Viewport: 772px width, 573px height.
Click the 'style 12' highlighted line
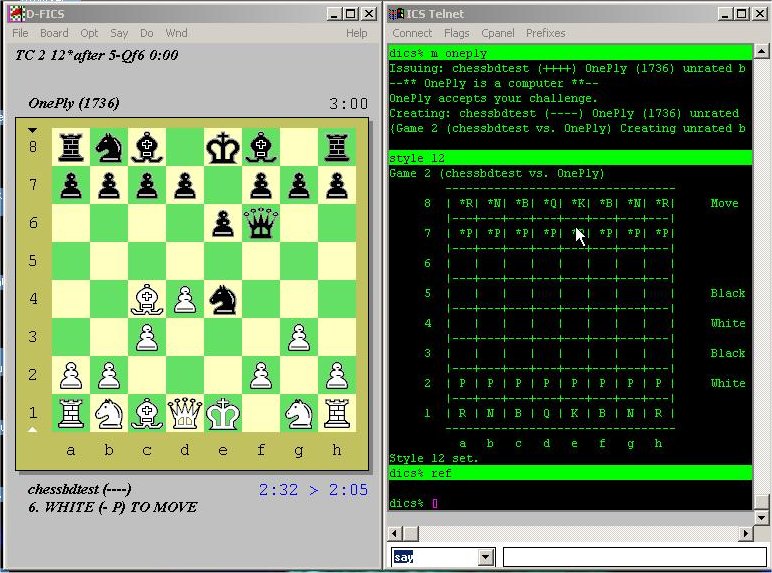click(x=570, y=158)
